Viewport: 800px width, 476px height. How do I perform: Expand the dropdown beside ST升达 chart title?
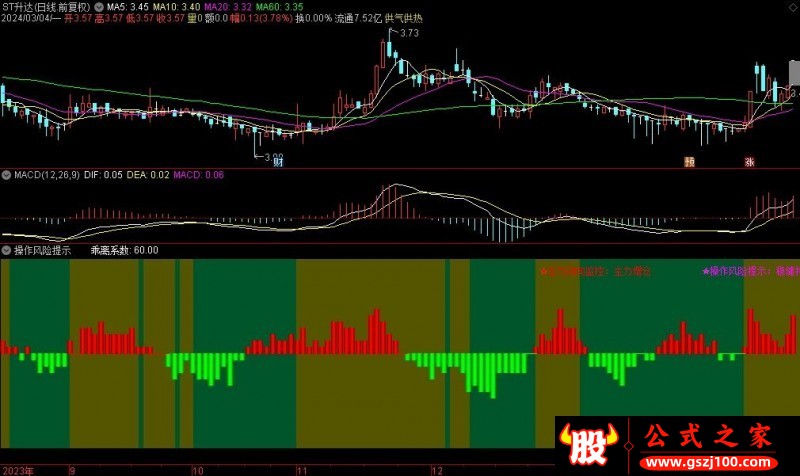pos(98,7)
